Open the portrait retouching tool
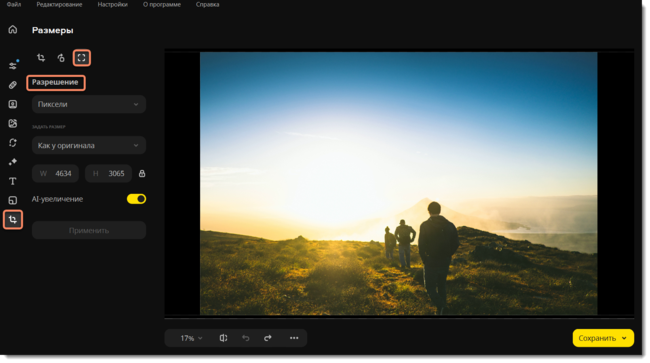The image size is (650, 363). click(x=13, y=104)
